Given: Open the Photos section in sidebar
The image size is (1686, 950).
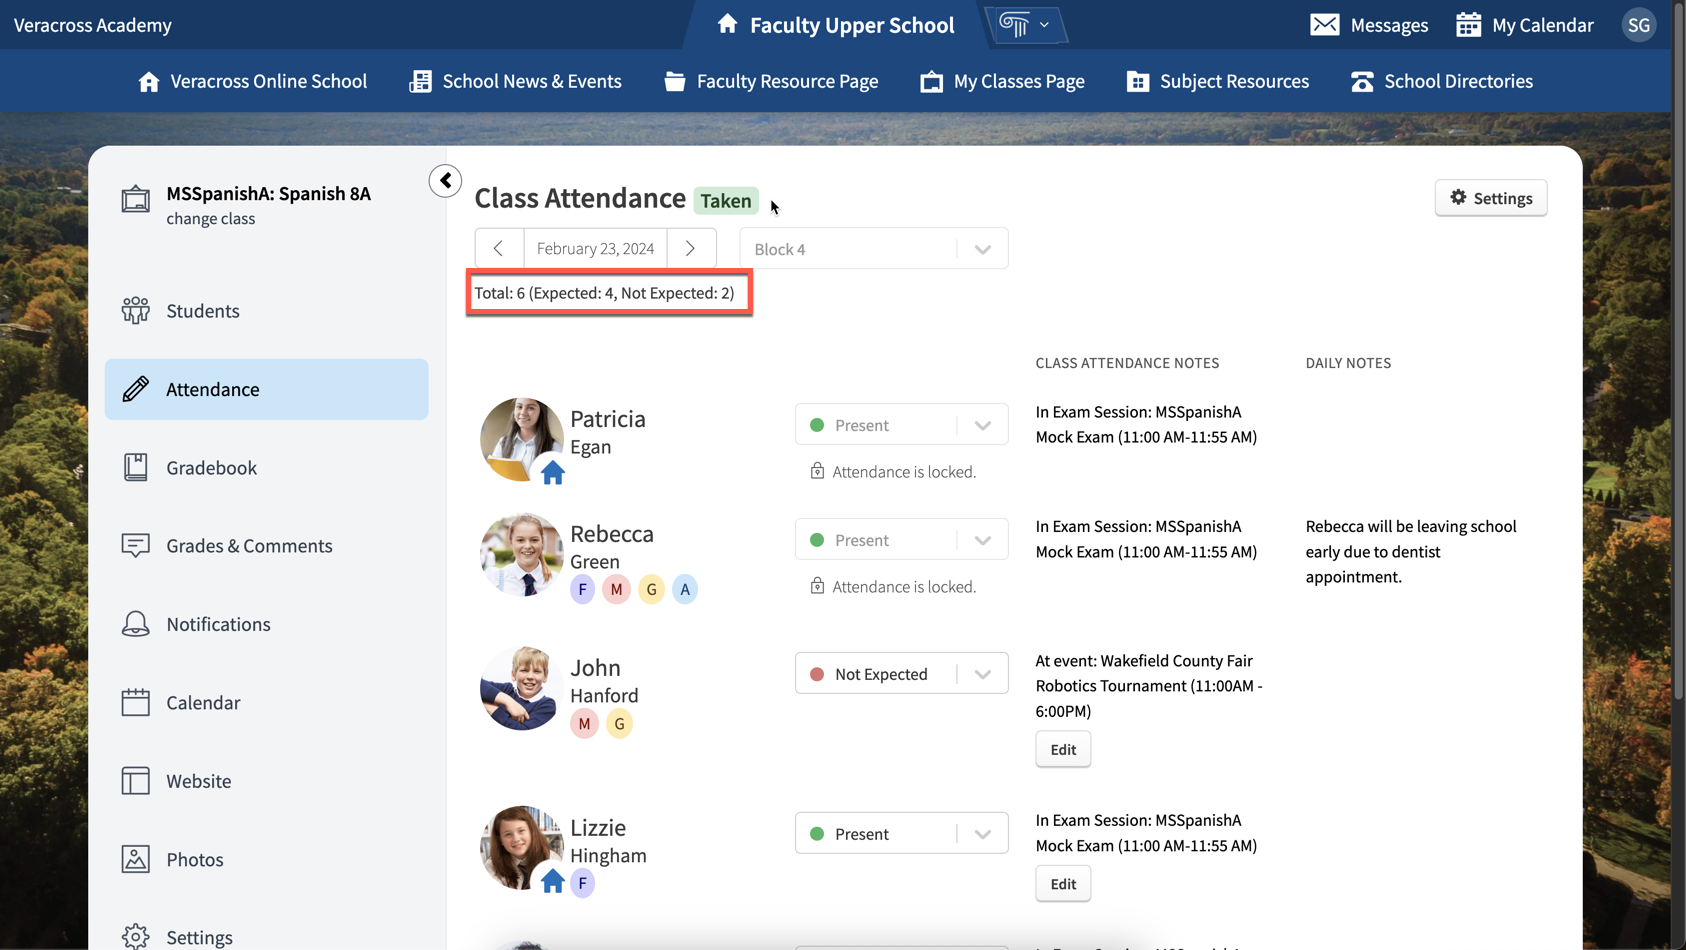Looking at the screenshot, I should click(x=195, y=858).
